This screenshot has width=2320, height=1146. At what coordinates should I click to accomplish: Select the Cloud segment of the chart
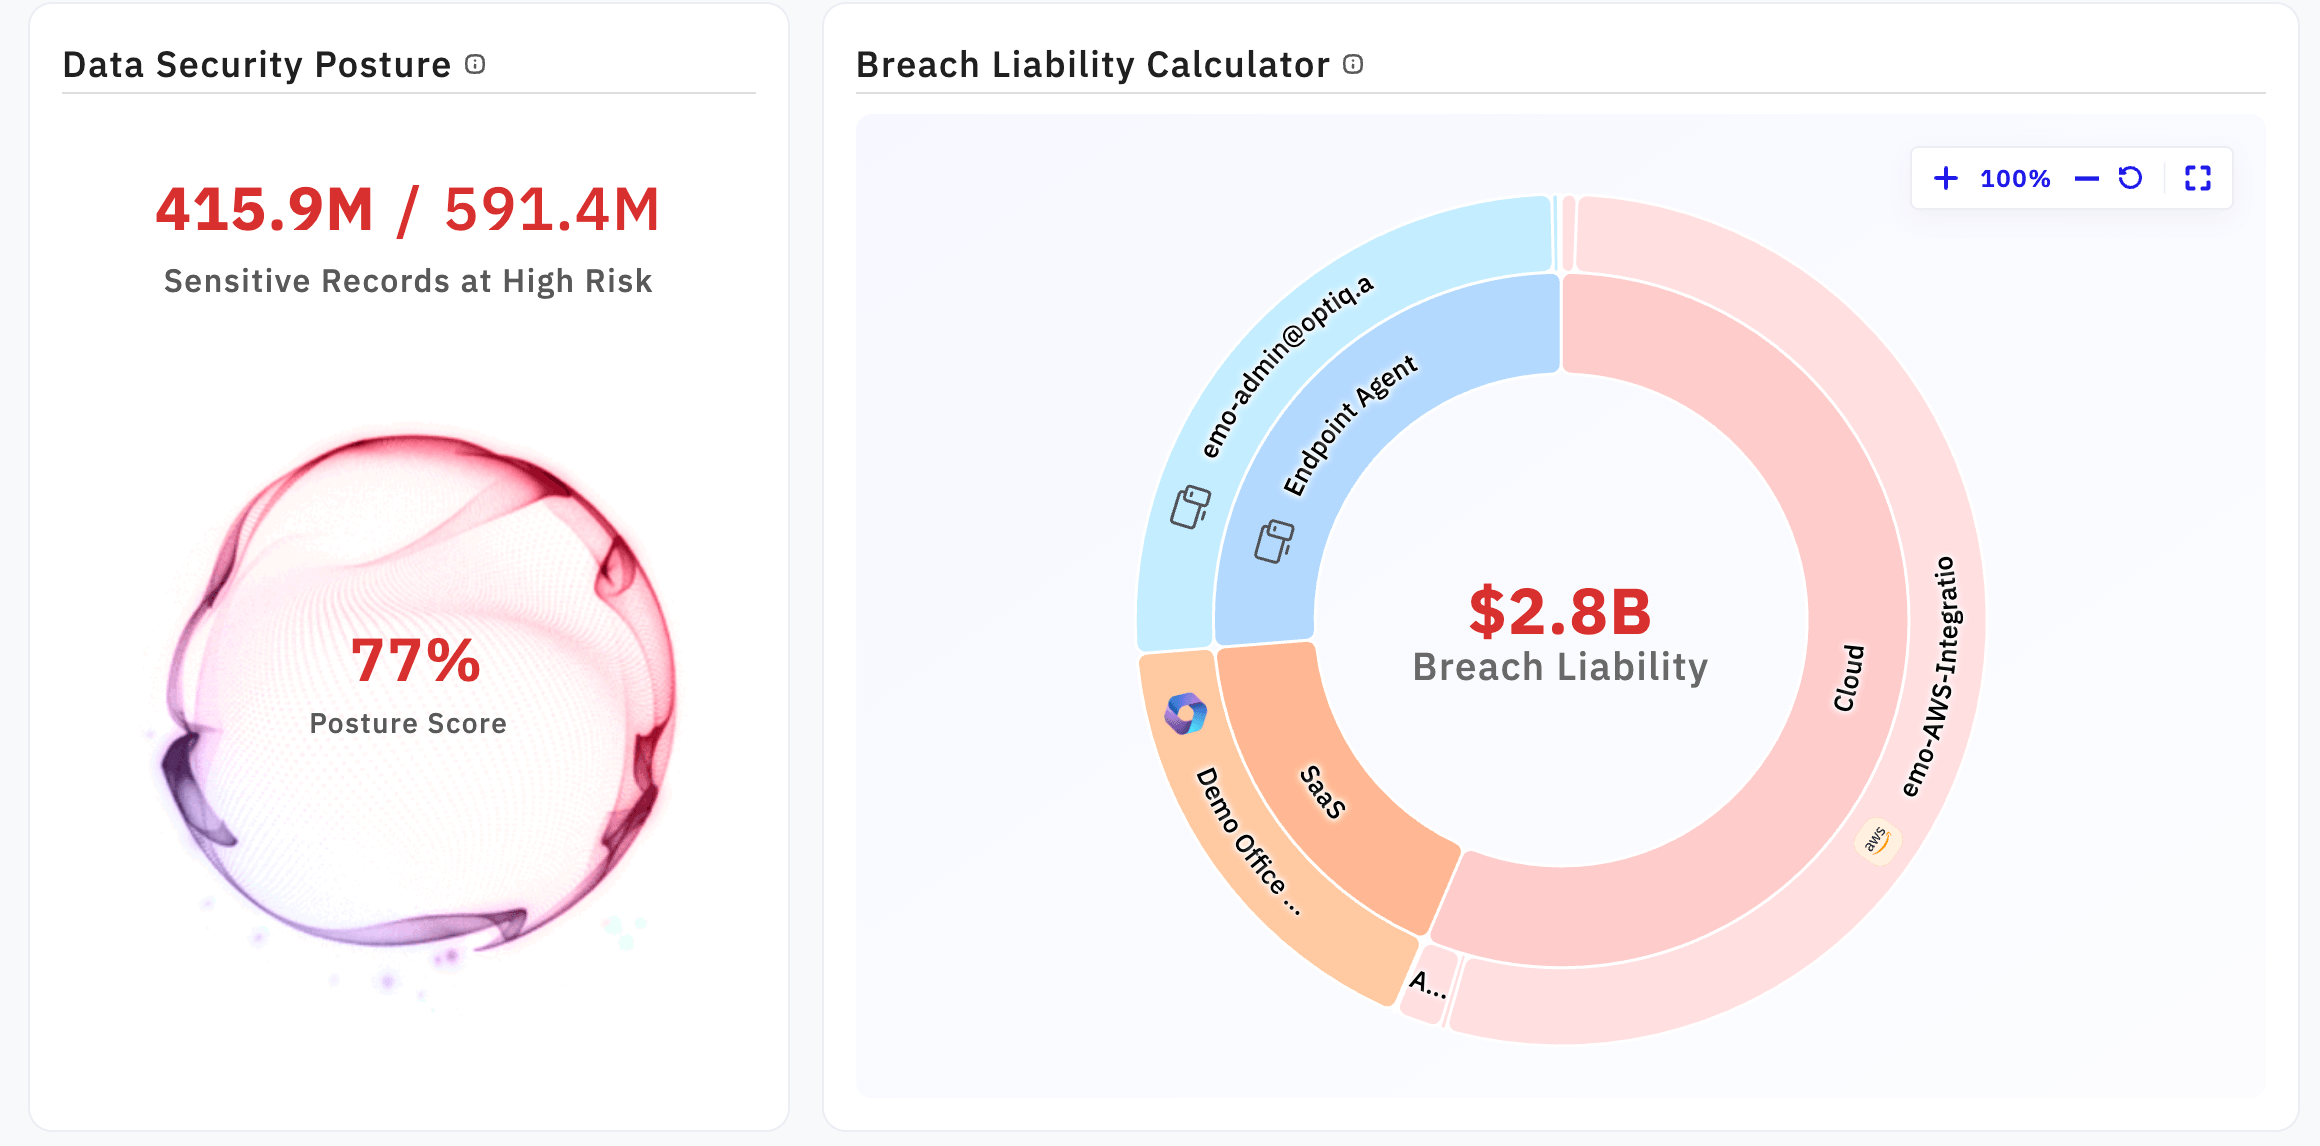pyautogui.click(x=1848, y=677)
